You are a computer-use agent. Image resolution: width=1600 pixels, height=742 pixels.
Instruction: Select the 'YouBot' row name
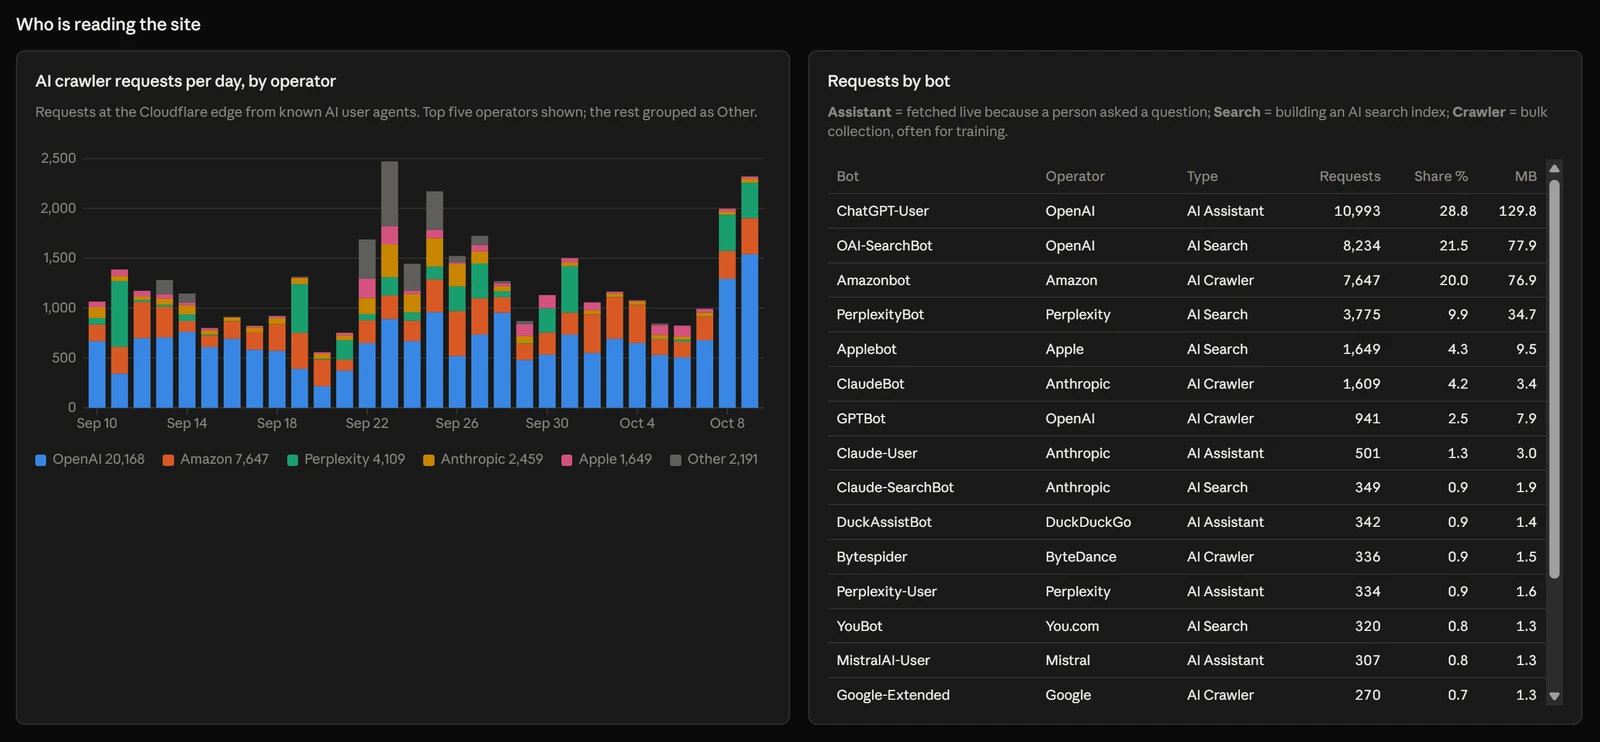pos(860,626)
